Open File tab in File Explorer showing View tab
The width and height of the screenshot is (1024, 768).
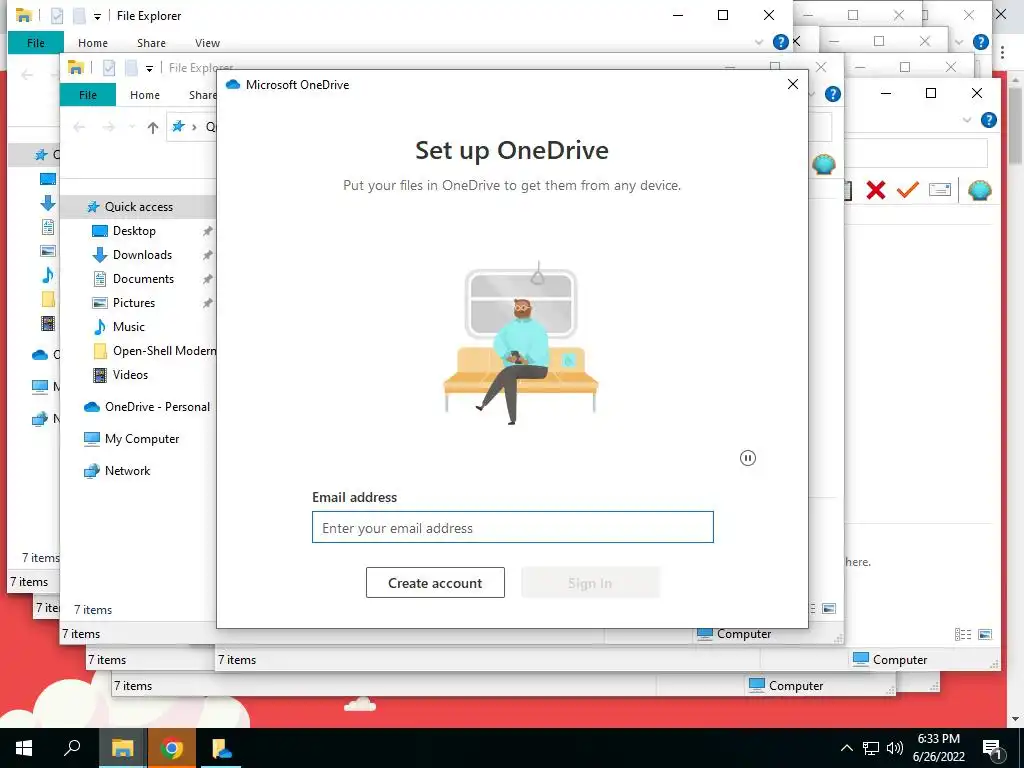[36, 42]
